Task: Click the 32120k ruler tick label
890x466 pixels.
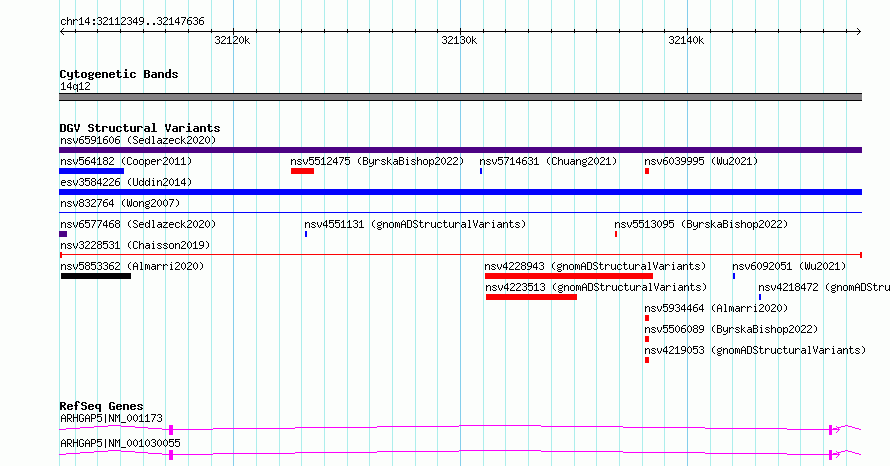Action: pyautogui.click(x=232, y=40)
